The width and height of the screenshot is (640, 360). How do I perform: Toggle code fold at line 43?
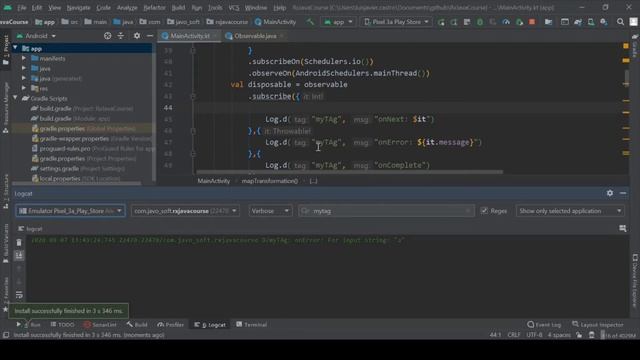click(193, 96)
